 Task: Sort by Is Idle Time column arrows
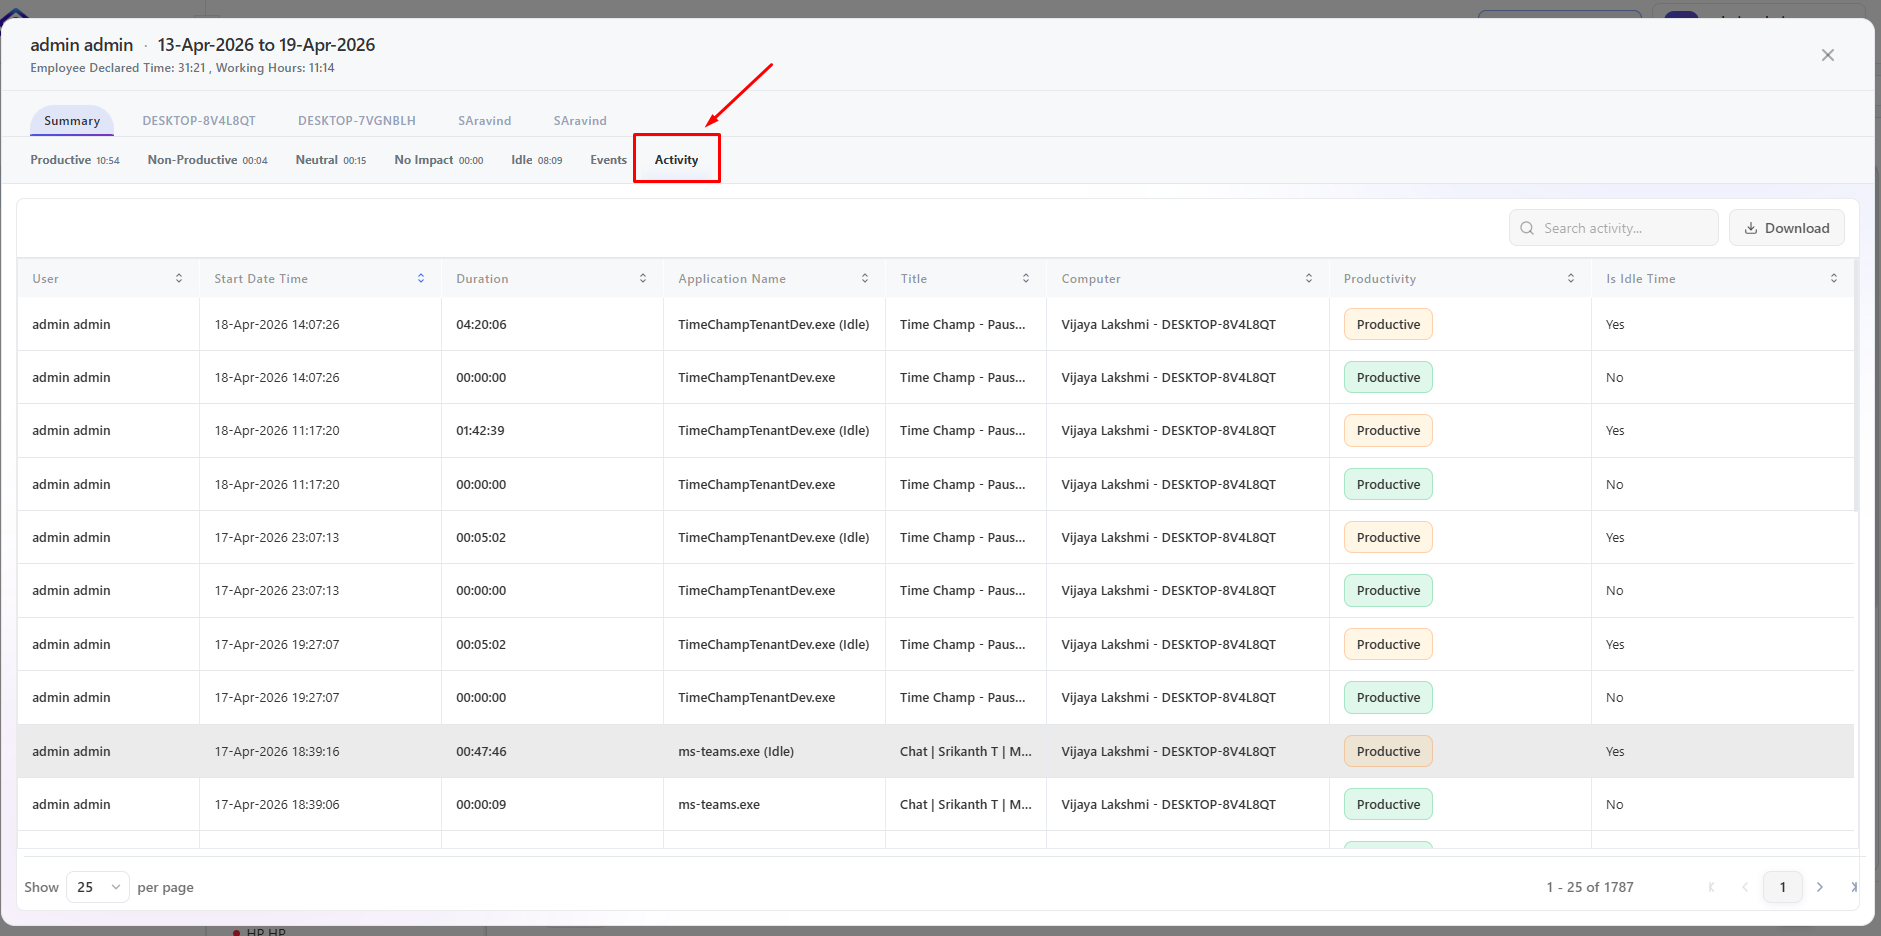pyautogui.click(x=1834, y=279)
